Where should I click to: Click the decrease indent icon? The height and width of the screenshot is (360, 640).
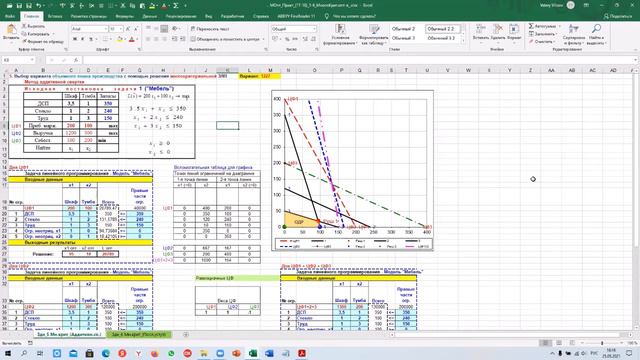[174, 39]
